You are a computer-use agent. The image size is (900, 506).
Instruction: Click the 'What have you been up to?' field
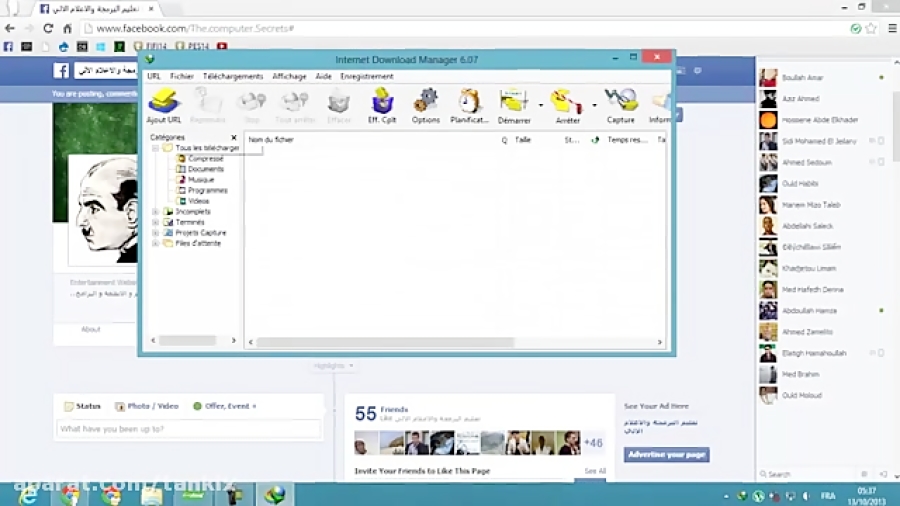[188, 429]
